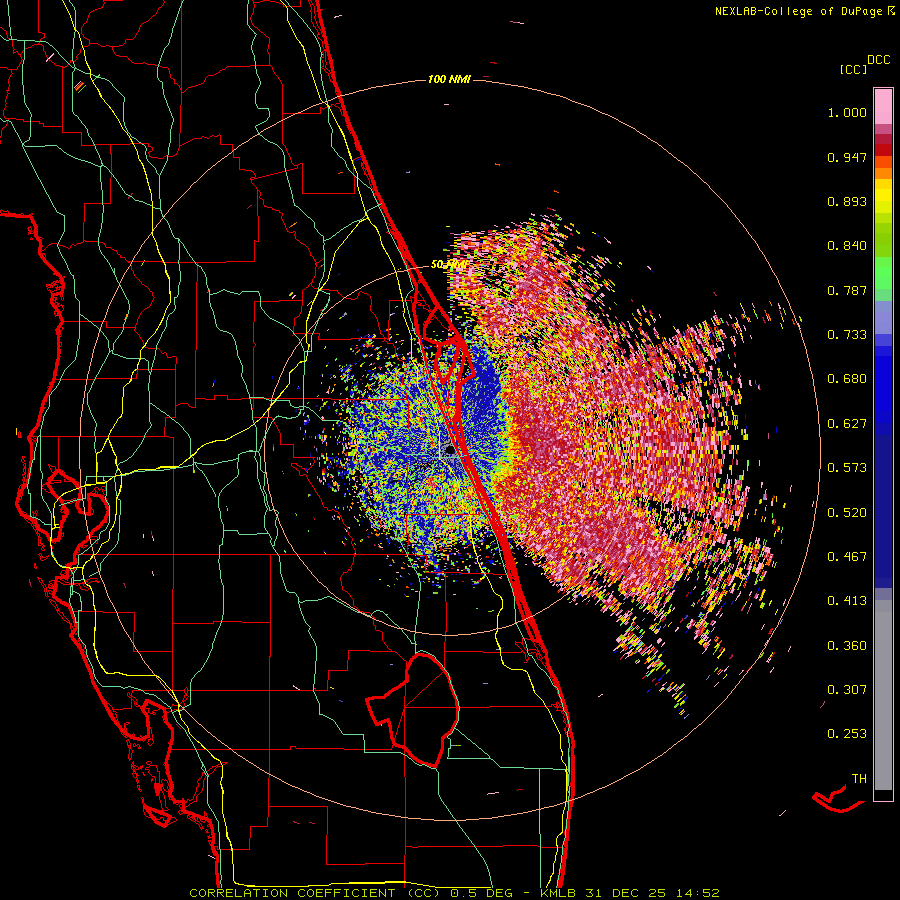Pick the lavender color bar segment
The width and height of the screenshot is (900, 900).
[x=883, y=317]
